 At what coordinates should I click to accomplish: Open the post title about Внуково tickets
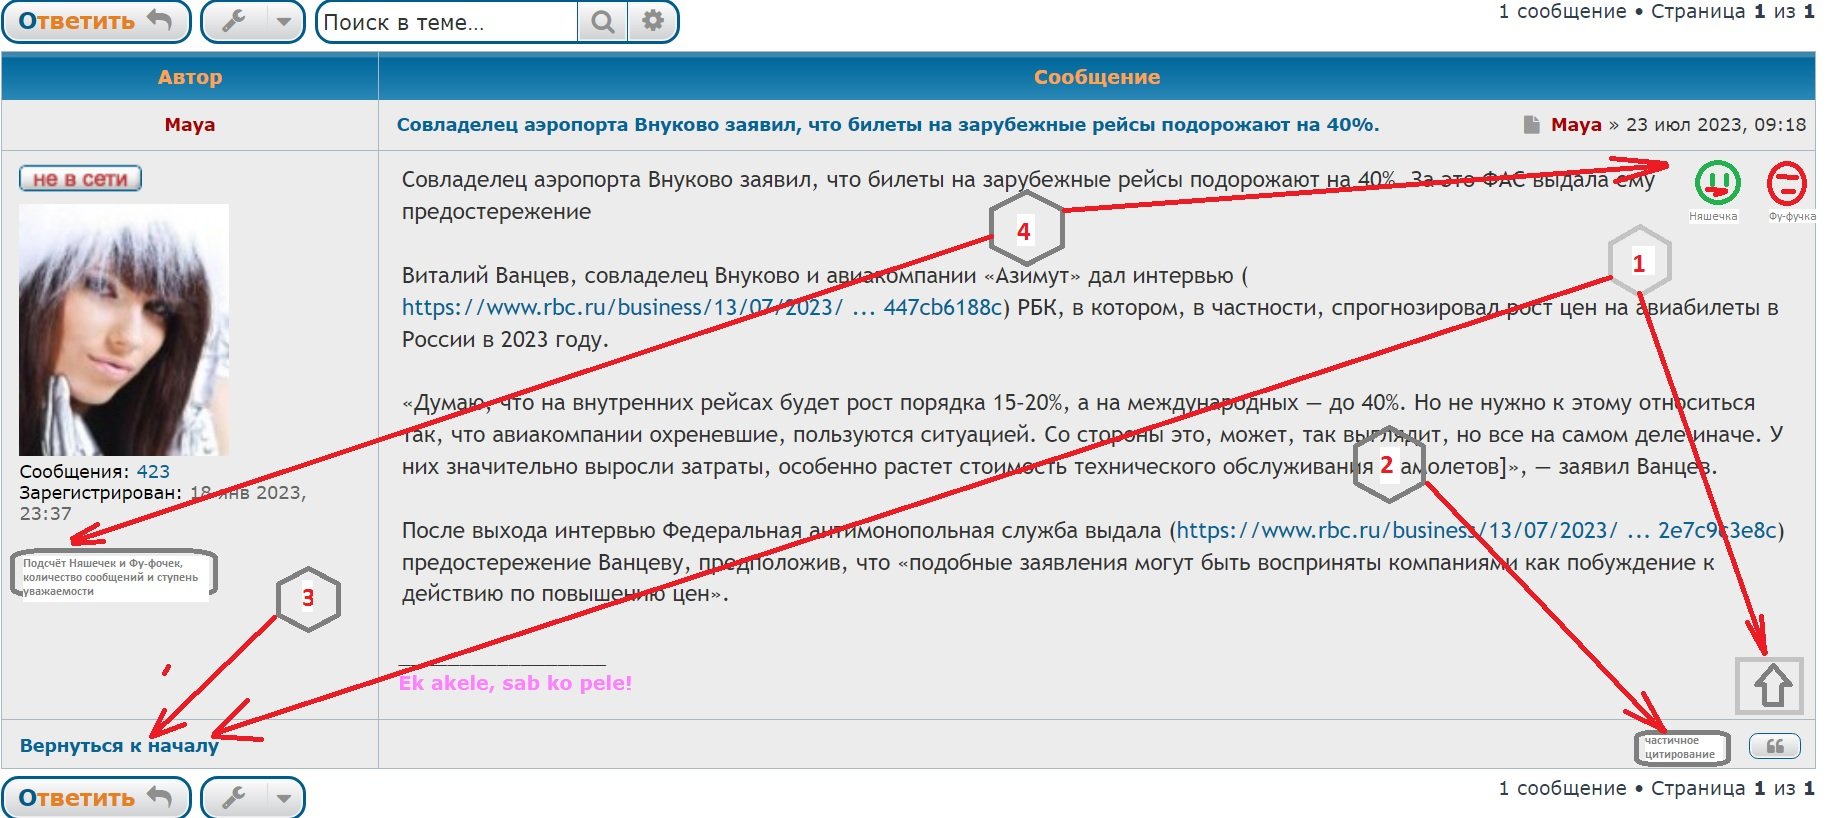888,125
